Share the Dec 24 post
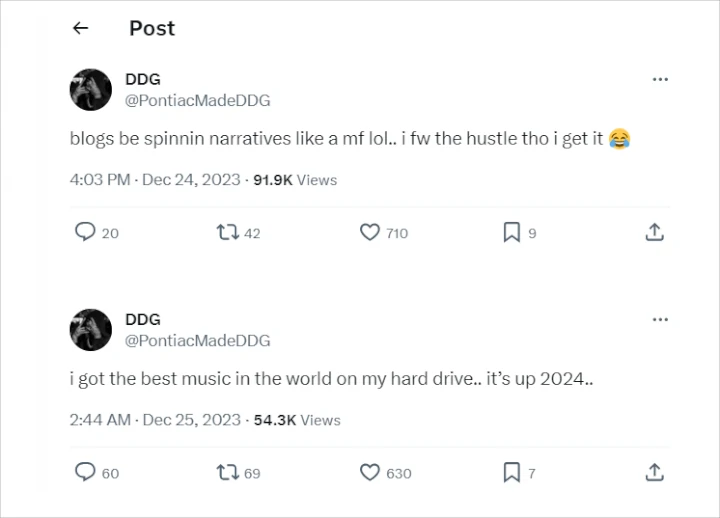This screenshot has width=720, height=518. coord(654,233)
